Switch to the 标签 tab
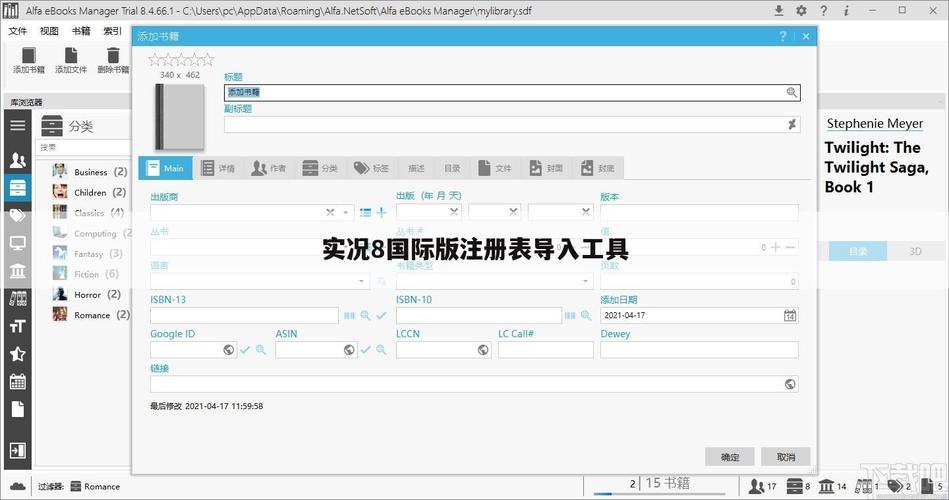 (x=372, y=168)
